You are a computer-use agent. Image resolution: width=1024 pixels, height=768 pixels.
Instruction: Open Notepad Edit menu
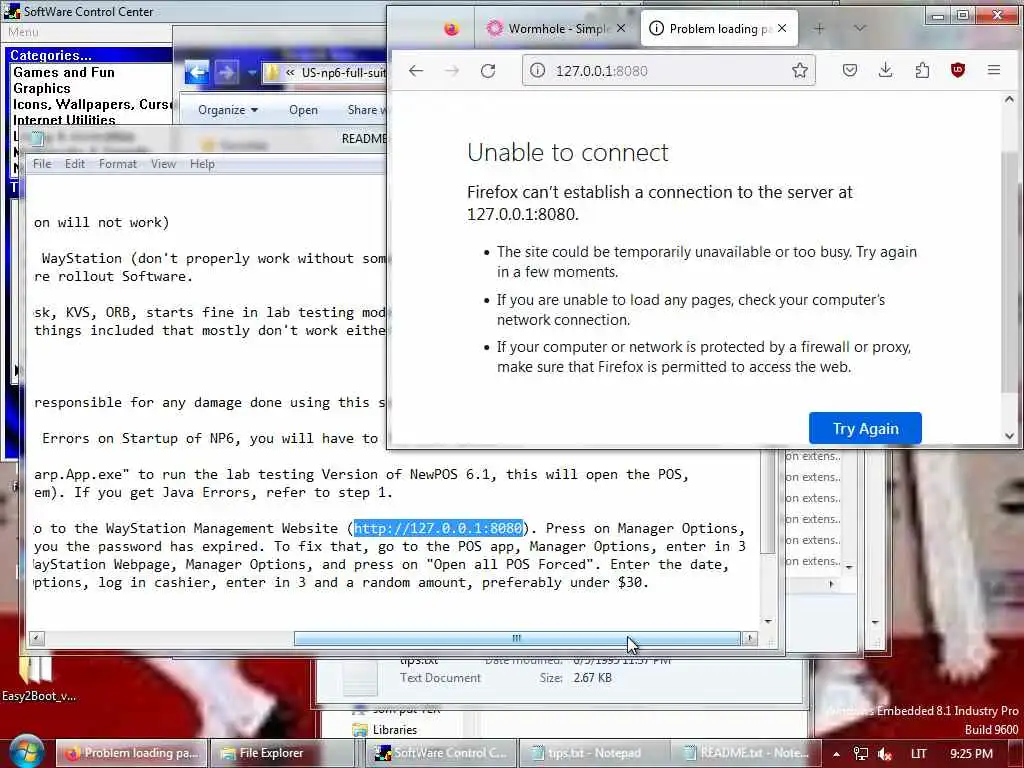tap(74, 164)
